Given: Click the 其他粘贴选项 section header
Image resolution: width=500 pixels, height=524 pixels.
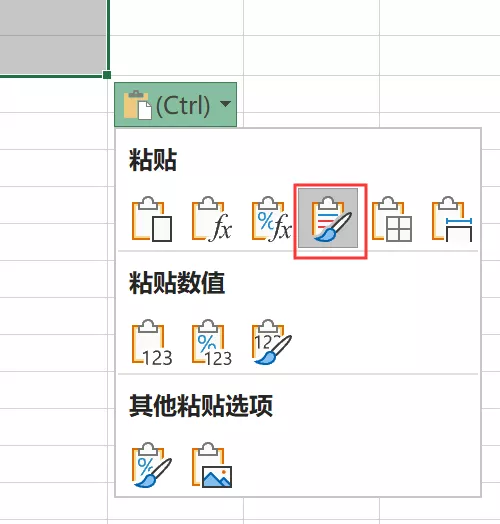Looking at the screenshot, I should tap(201, 406).
